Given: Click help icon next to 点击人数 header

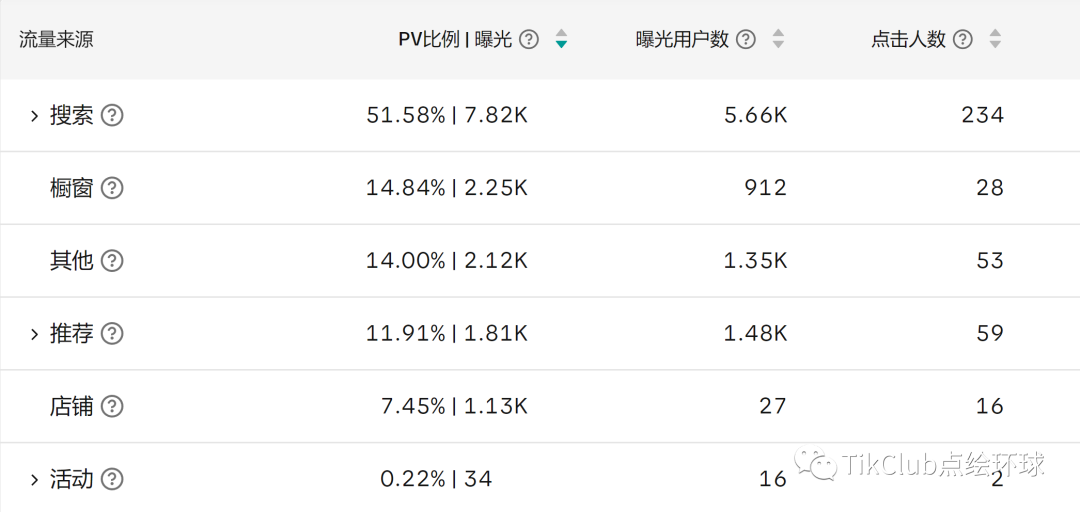Looking at the screenshot, I should [x=963, y=40].
